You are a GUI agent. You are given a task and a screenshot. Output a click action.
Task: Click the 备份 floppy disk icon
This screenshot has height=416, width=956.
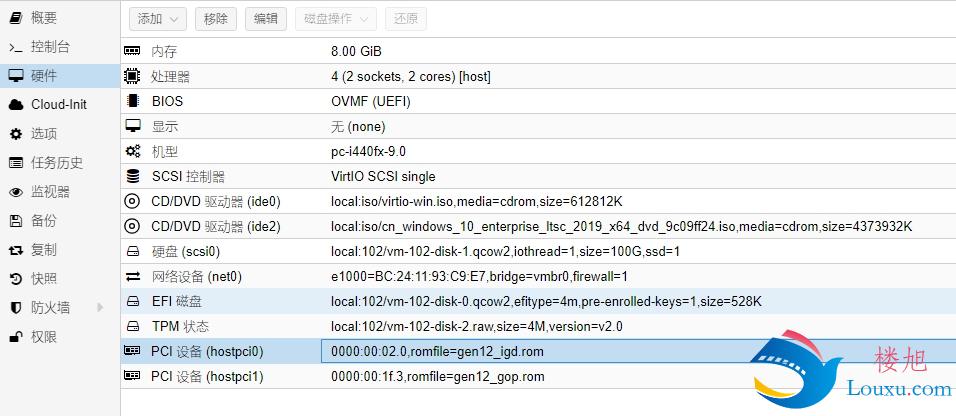point(16,221)
